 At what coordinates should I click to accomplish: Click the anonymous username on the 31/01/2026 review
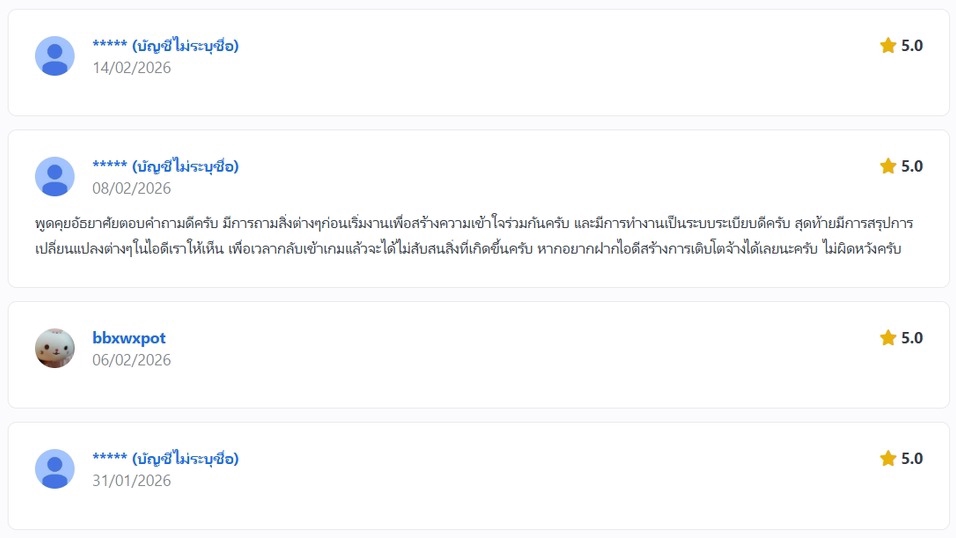coord(165,459)
